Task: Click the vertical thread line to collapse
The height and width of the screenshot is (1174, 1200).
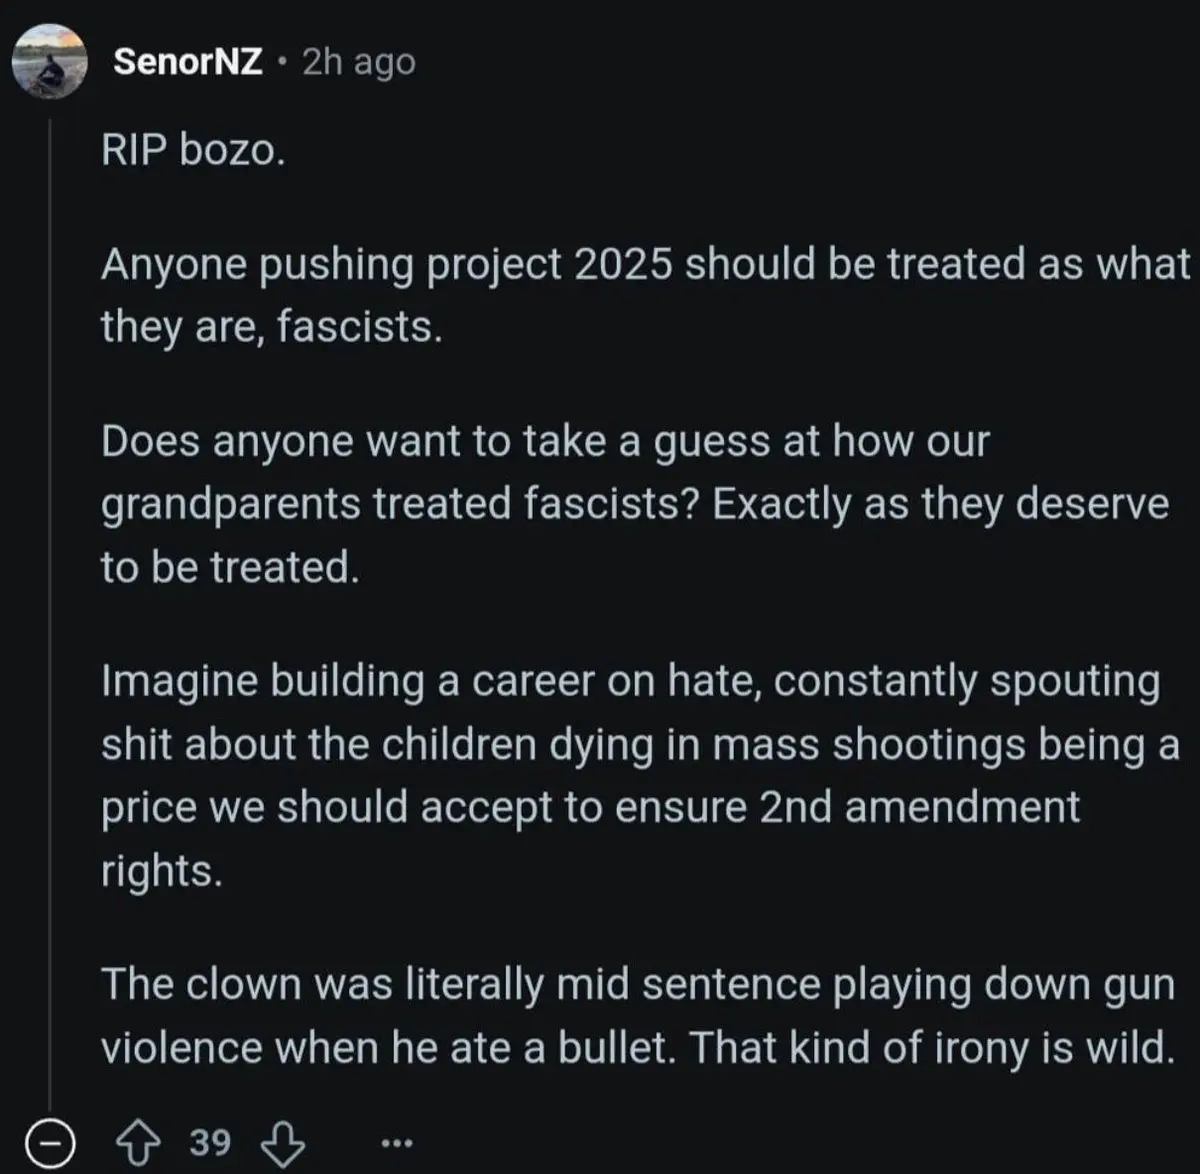Action: point(50,600)
